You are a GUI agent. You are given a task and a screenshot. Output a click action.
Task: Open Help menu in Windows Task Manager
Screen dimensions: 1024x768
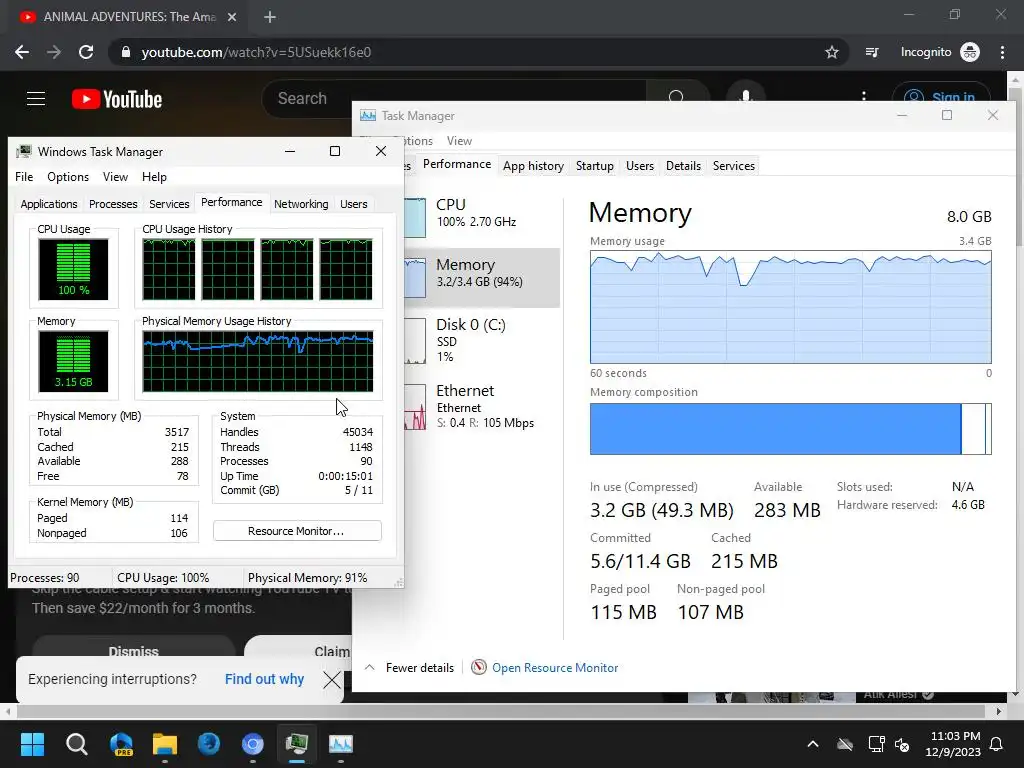154,177
